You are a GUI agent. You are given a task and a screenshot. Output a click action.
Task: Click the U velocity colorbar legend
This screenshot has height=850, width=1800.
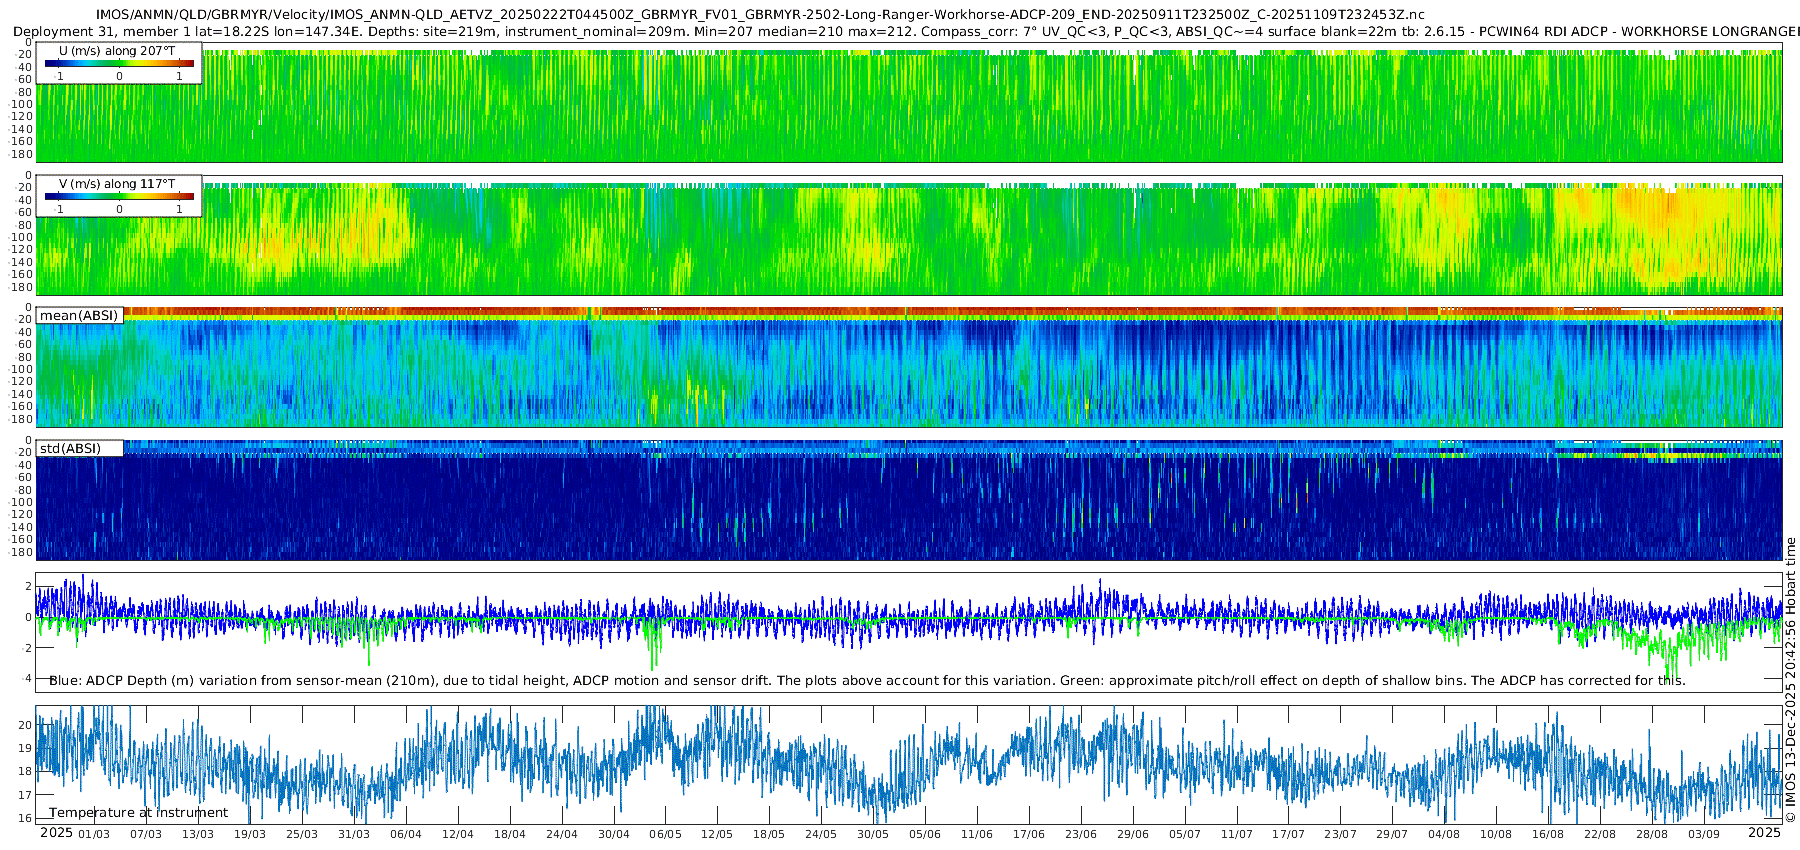click(119, 64)
